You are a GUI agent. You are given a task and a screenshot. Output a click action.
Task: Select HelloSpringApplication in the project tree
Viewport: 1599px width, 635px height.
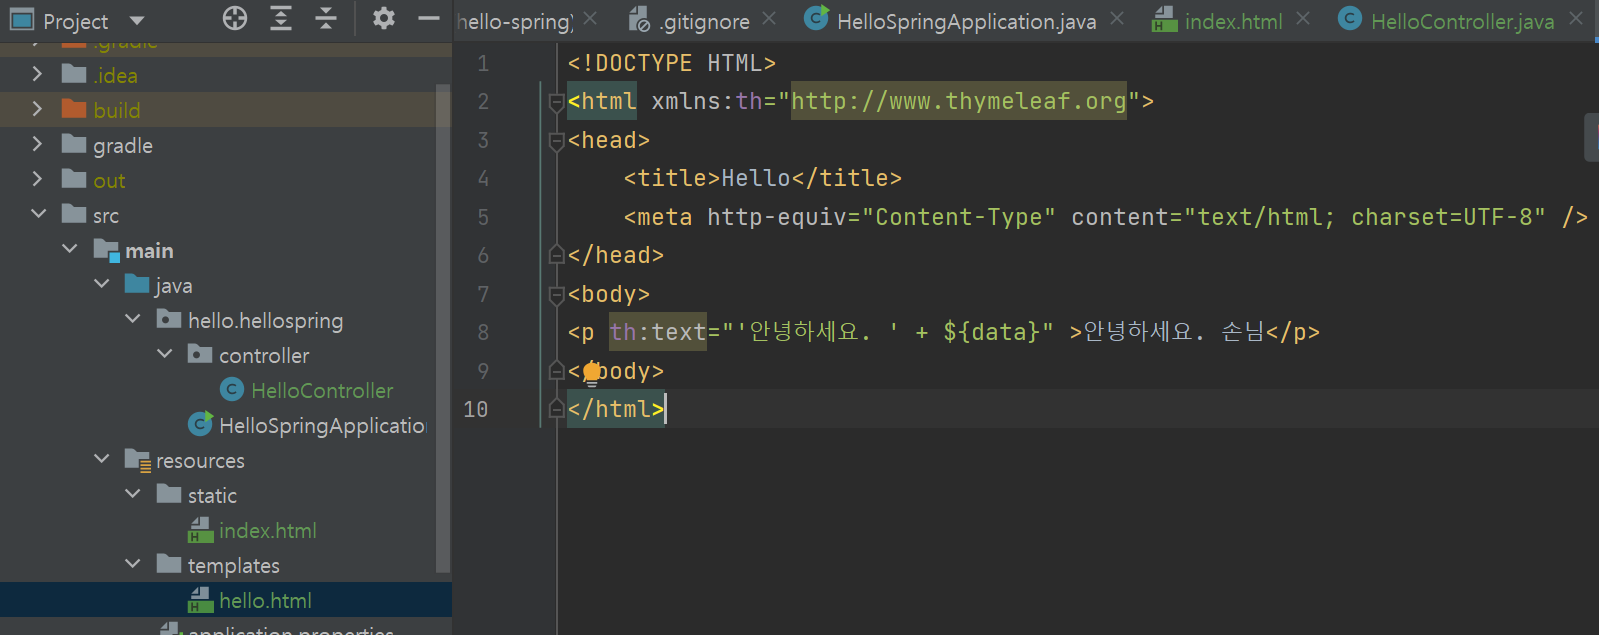(323, 425)
